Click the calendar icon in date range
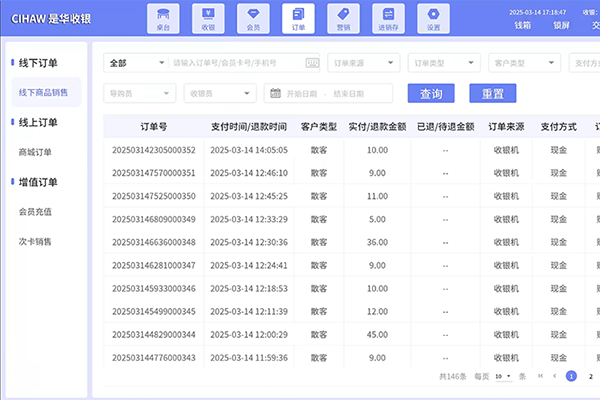Screen dimensions: 600x400 pyautogui.click(x=275, y=94)
